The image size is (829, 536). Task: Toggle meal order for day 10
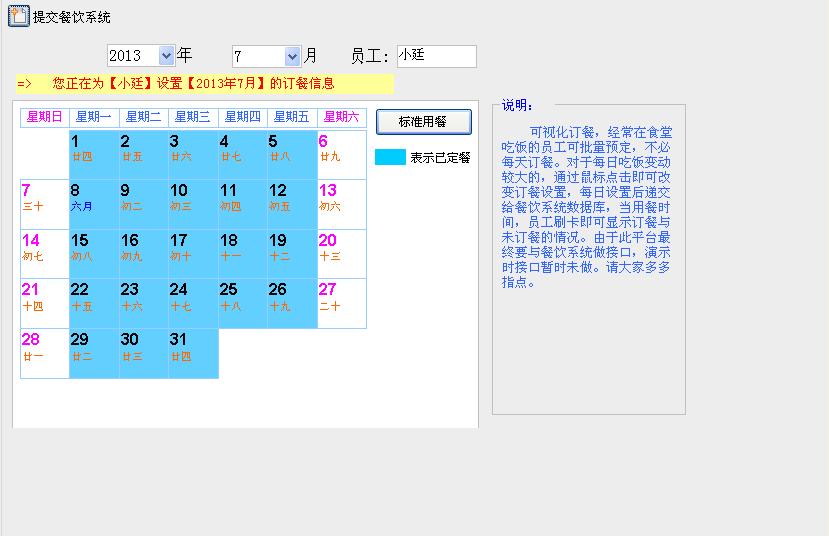[x=194, y=205]
